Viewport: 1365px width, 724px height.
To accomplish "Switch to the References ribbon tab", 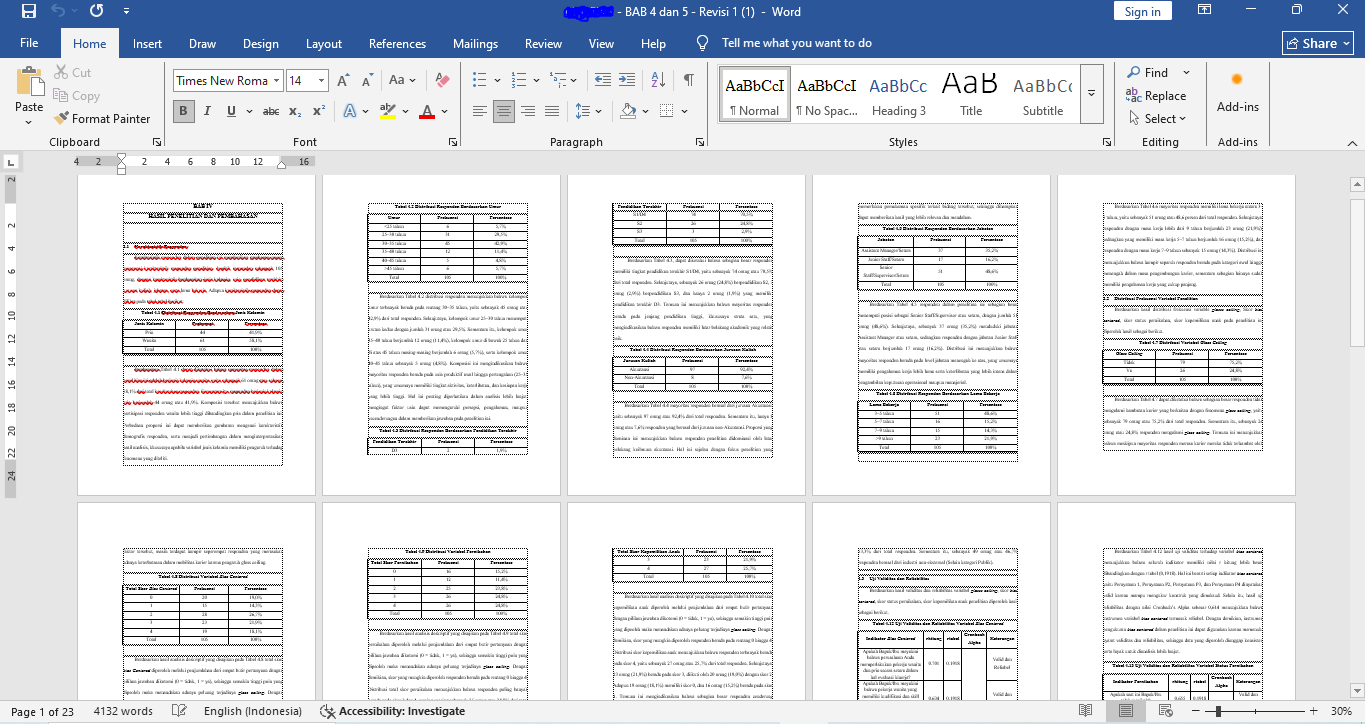I will (x=397, y=44).
